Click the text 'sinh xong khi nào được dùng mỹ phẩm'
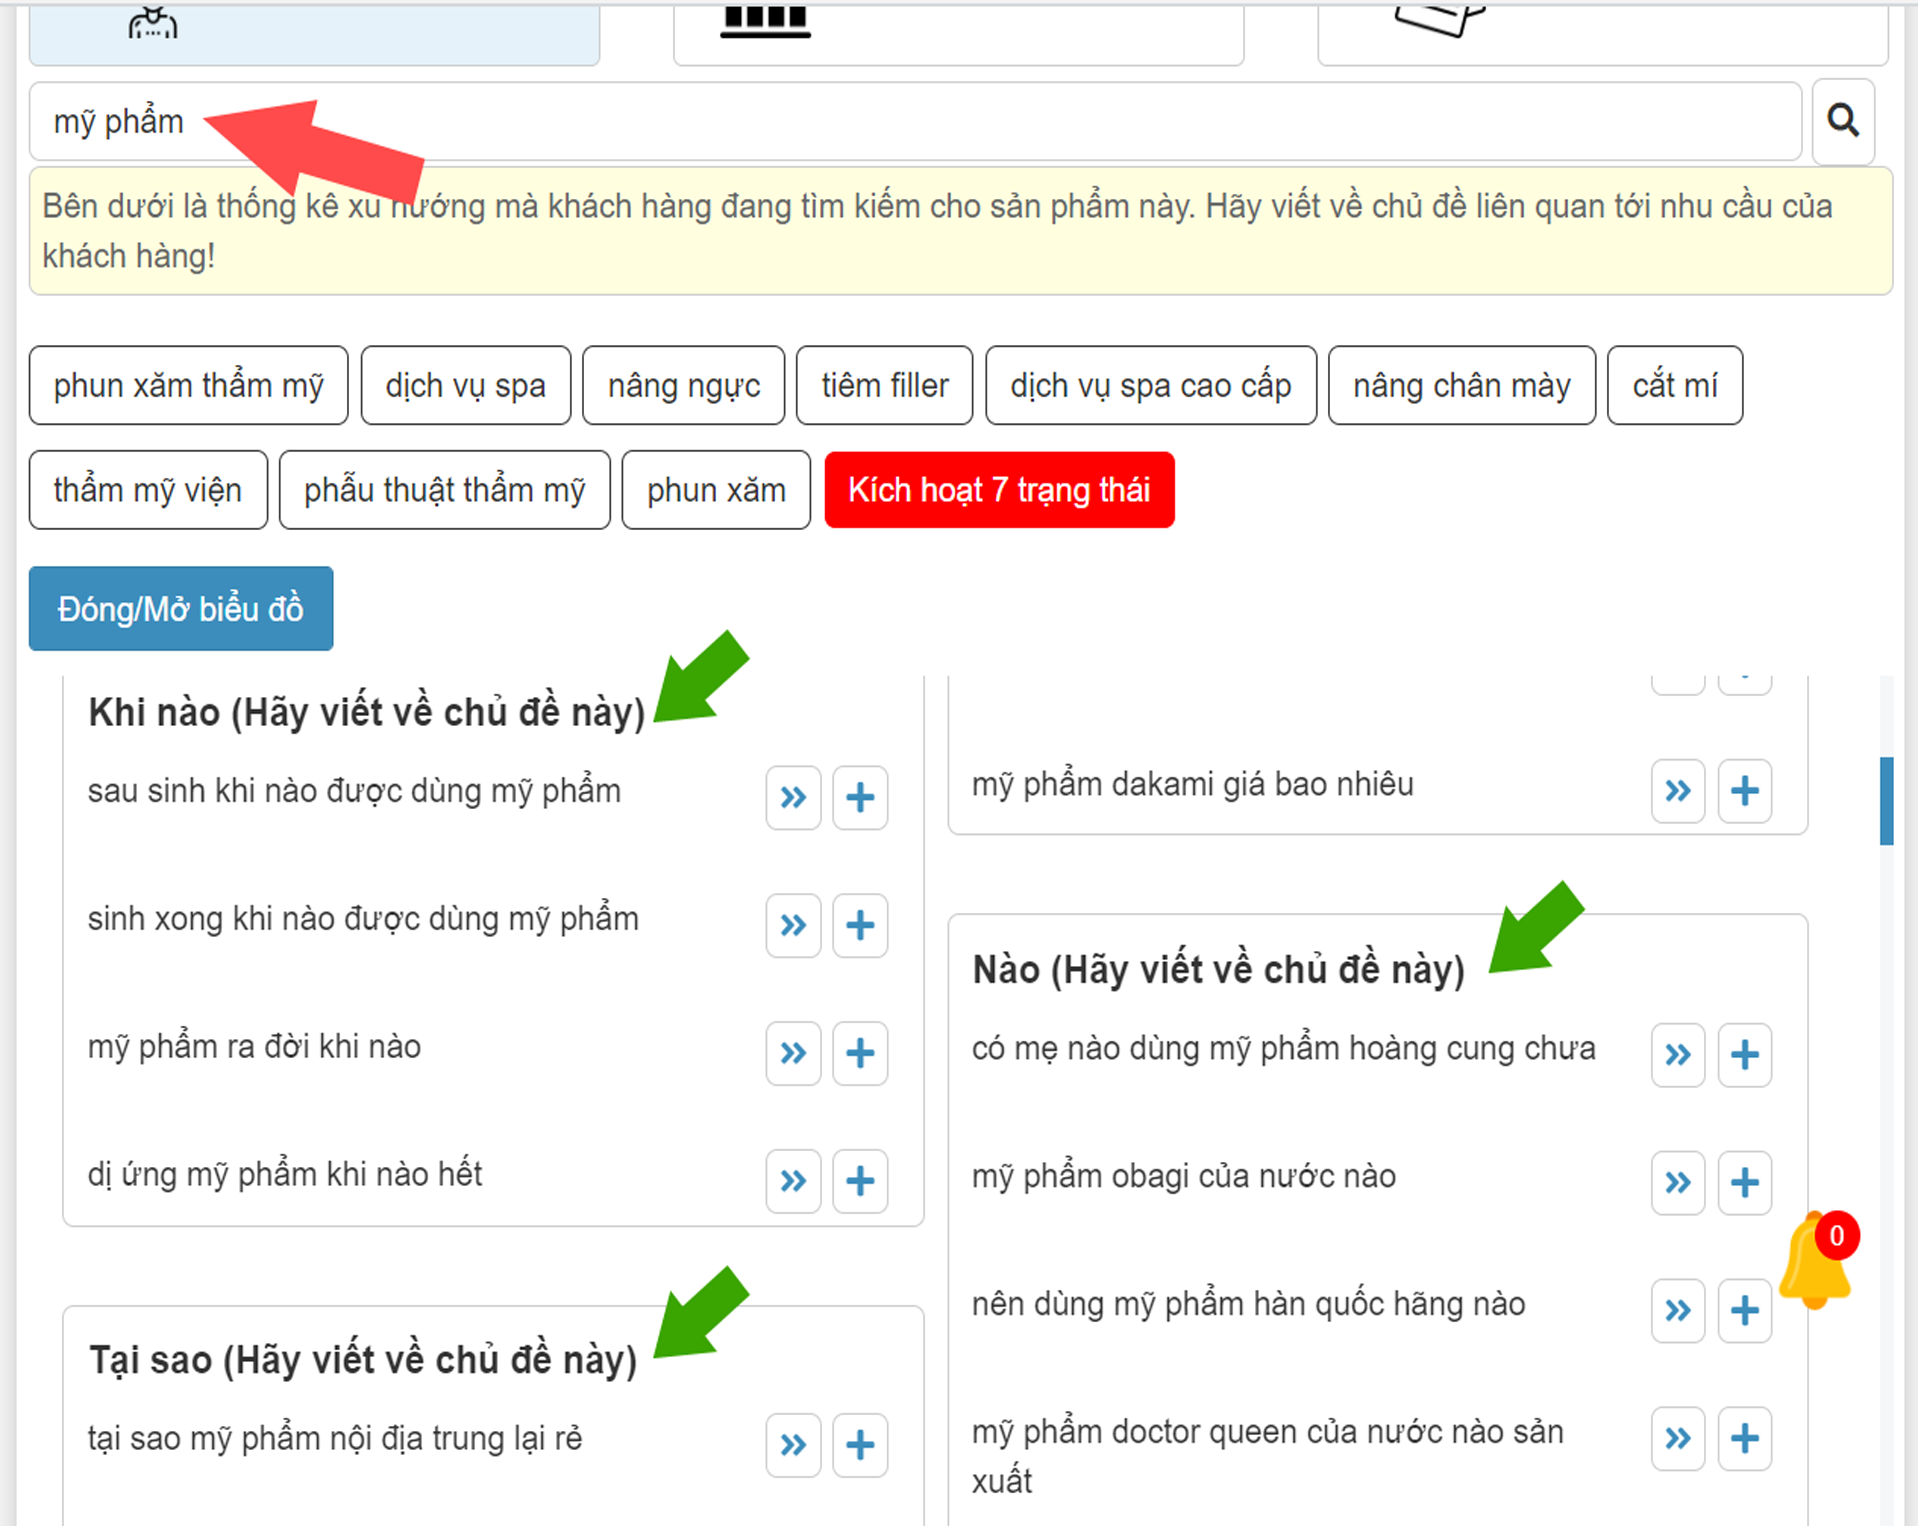Screen dimensions: 1918x1526 coord(363,919)
